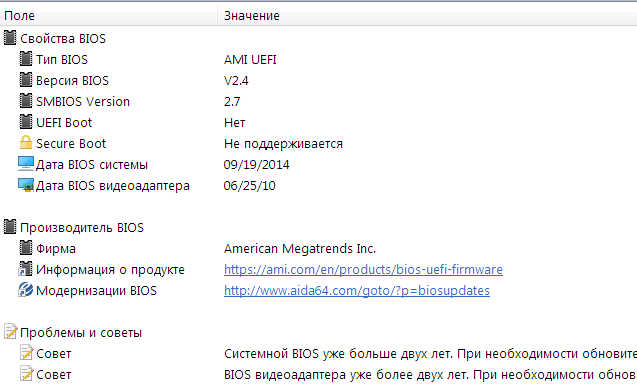This screenshot has width=637, height=389.
Task: Select the SMBIOS Version field label
Action: pos(83,102)
